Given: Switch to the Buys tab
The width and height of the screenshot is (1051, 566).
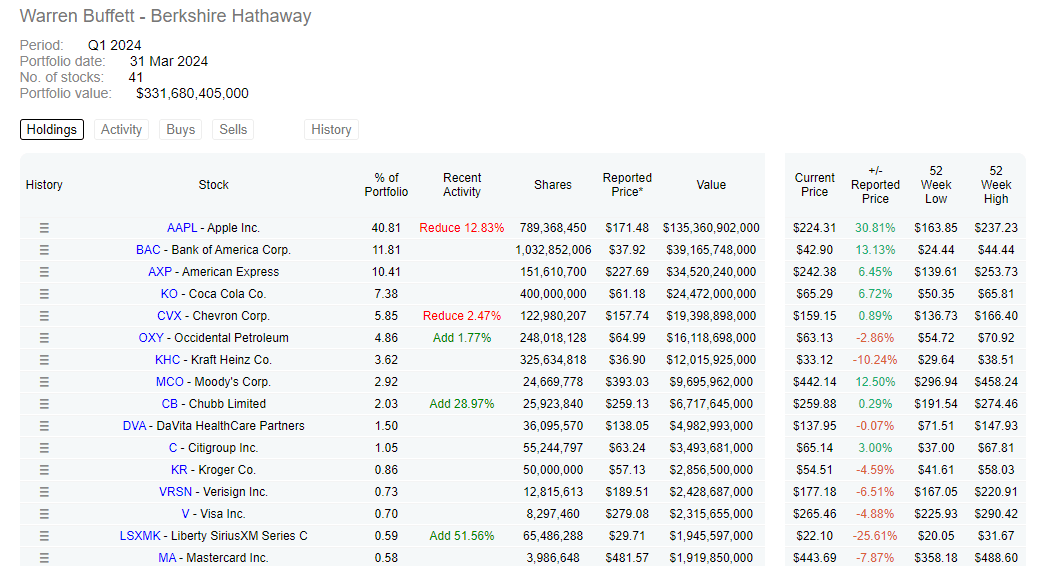Looking at the screenshot, I should (x=180, y=129).
